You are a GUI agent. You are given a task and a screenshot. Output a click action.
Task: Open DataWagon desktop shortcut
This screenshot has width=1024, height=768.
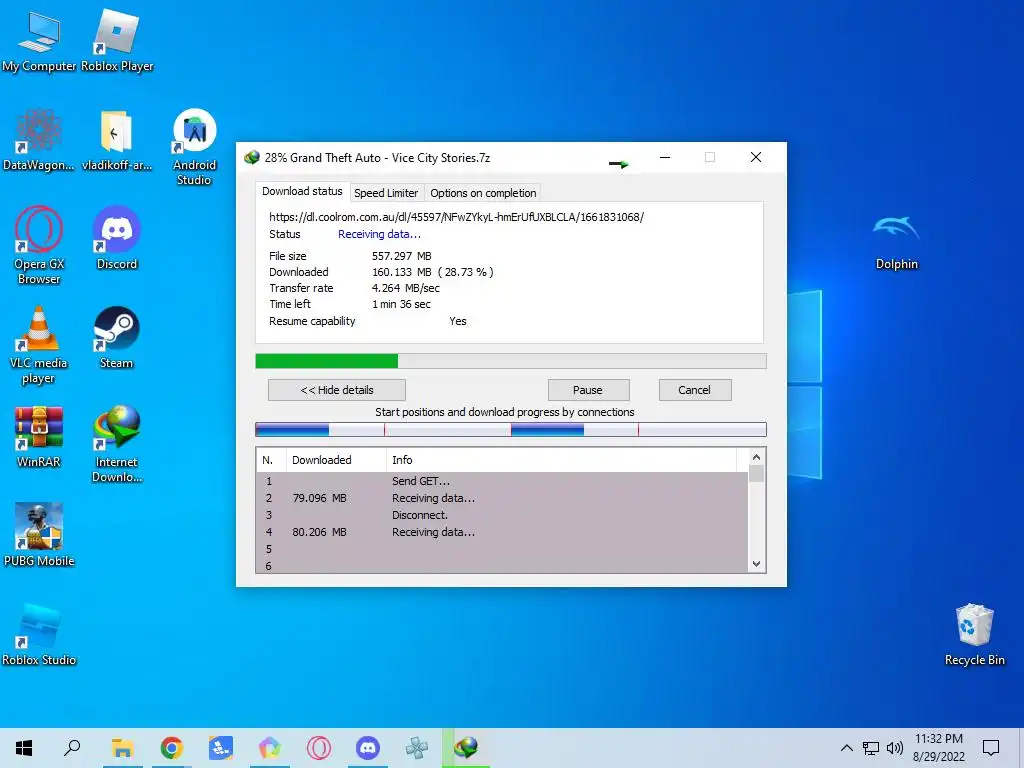pos(39,140)
